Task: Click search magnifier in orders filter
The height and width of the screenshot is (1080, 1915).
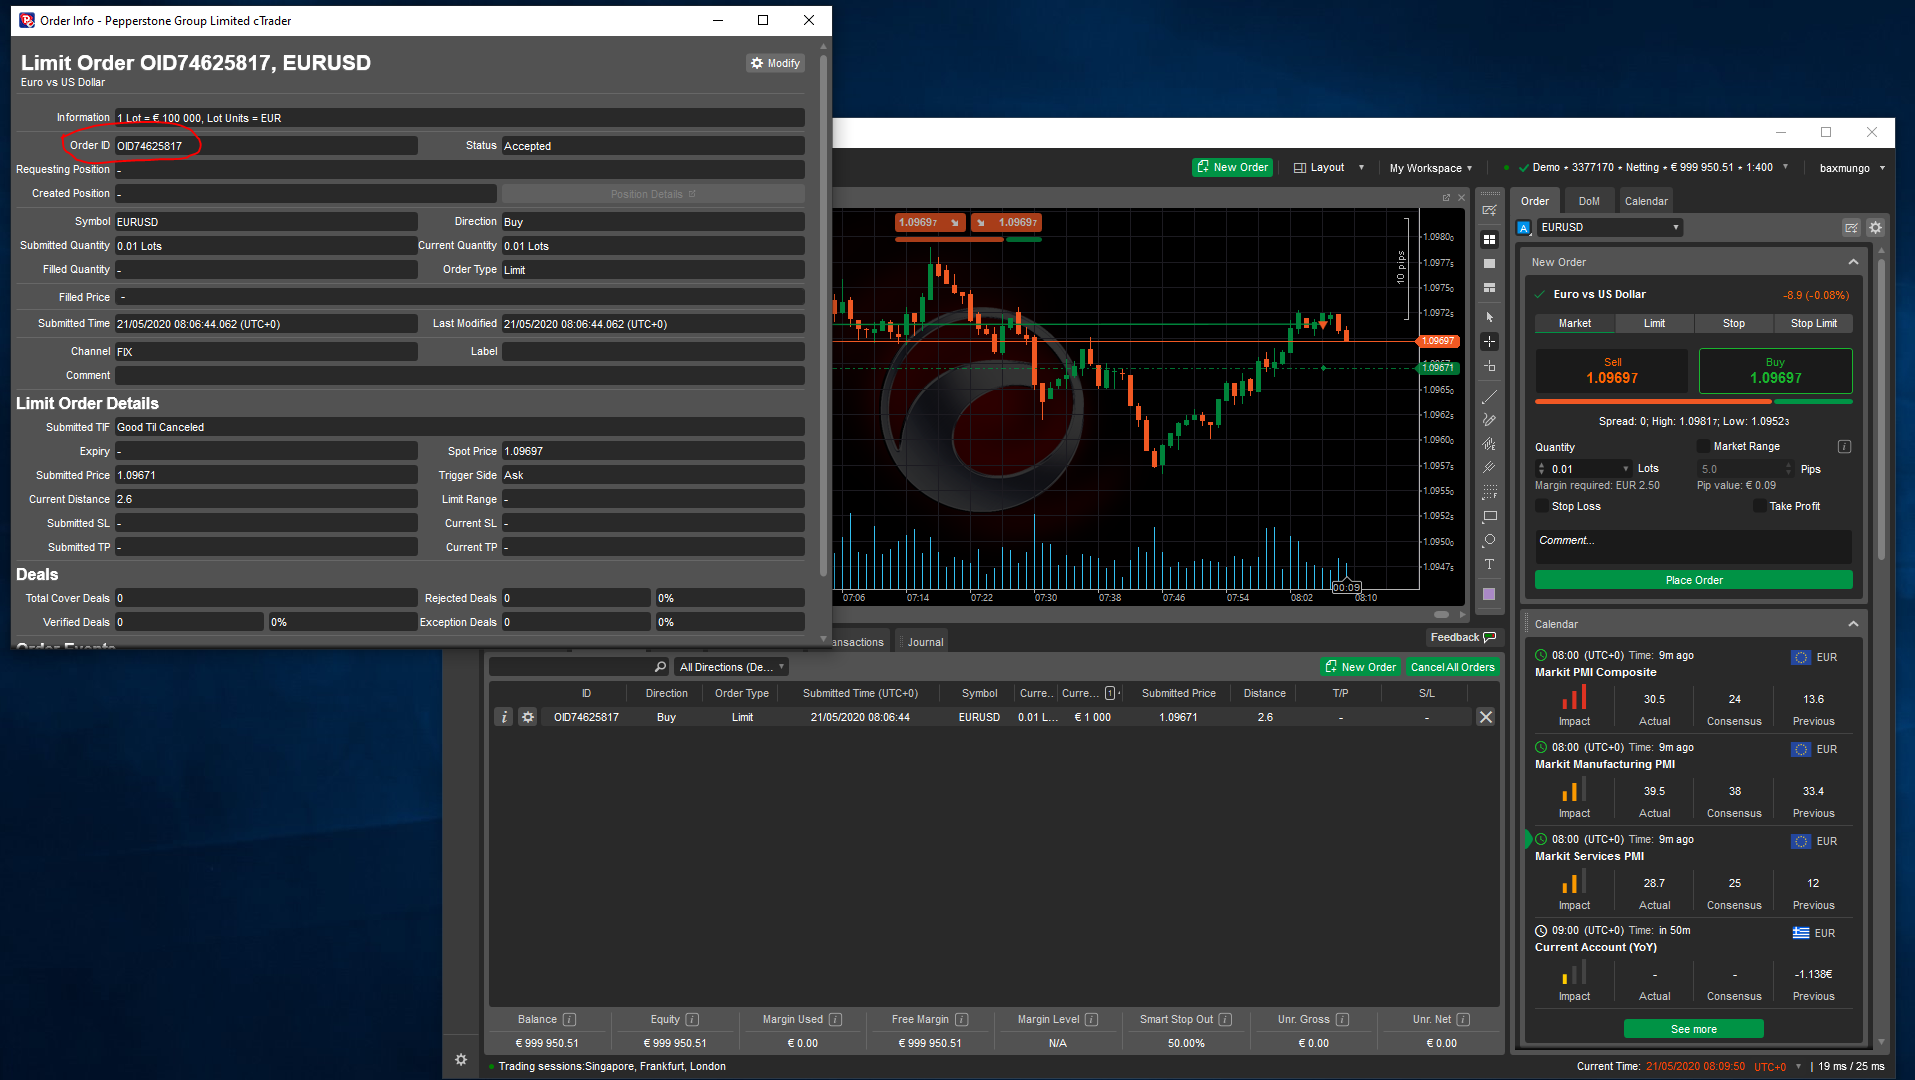Action: coord(660,667)
